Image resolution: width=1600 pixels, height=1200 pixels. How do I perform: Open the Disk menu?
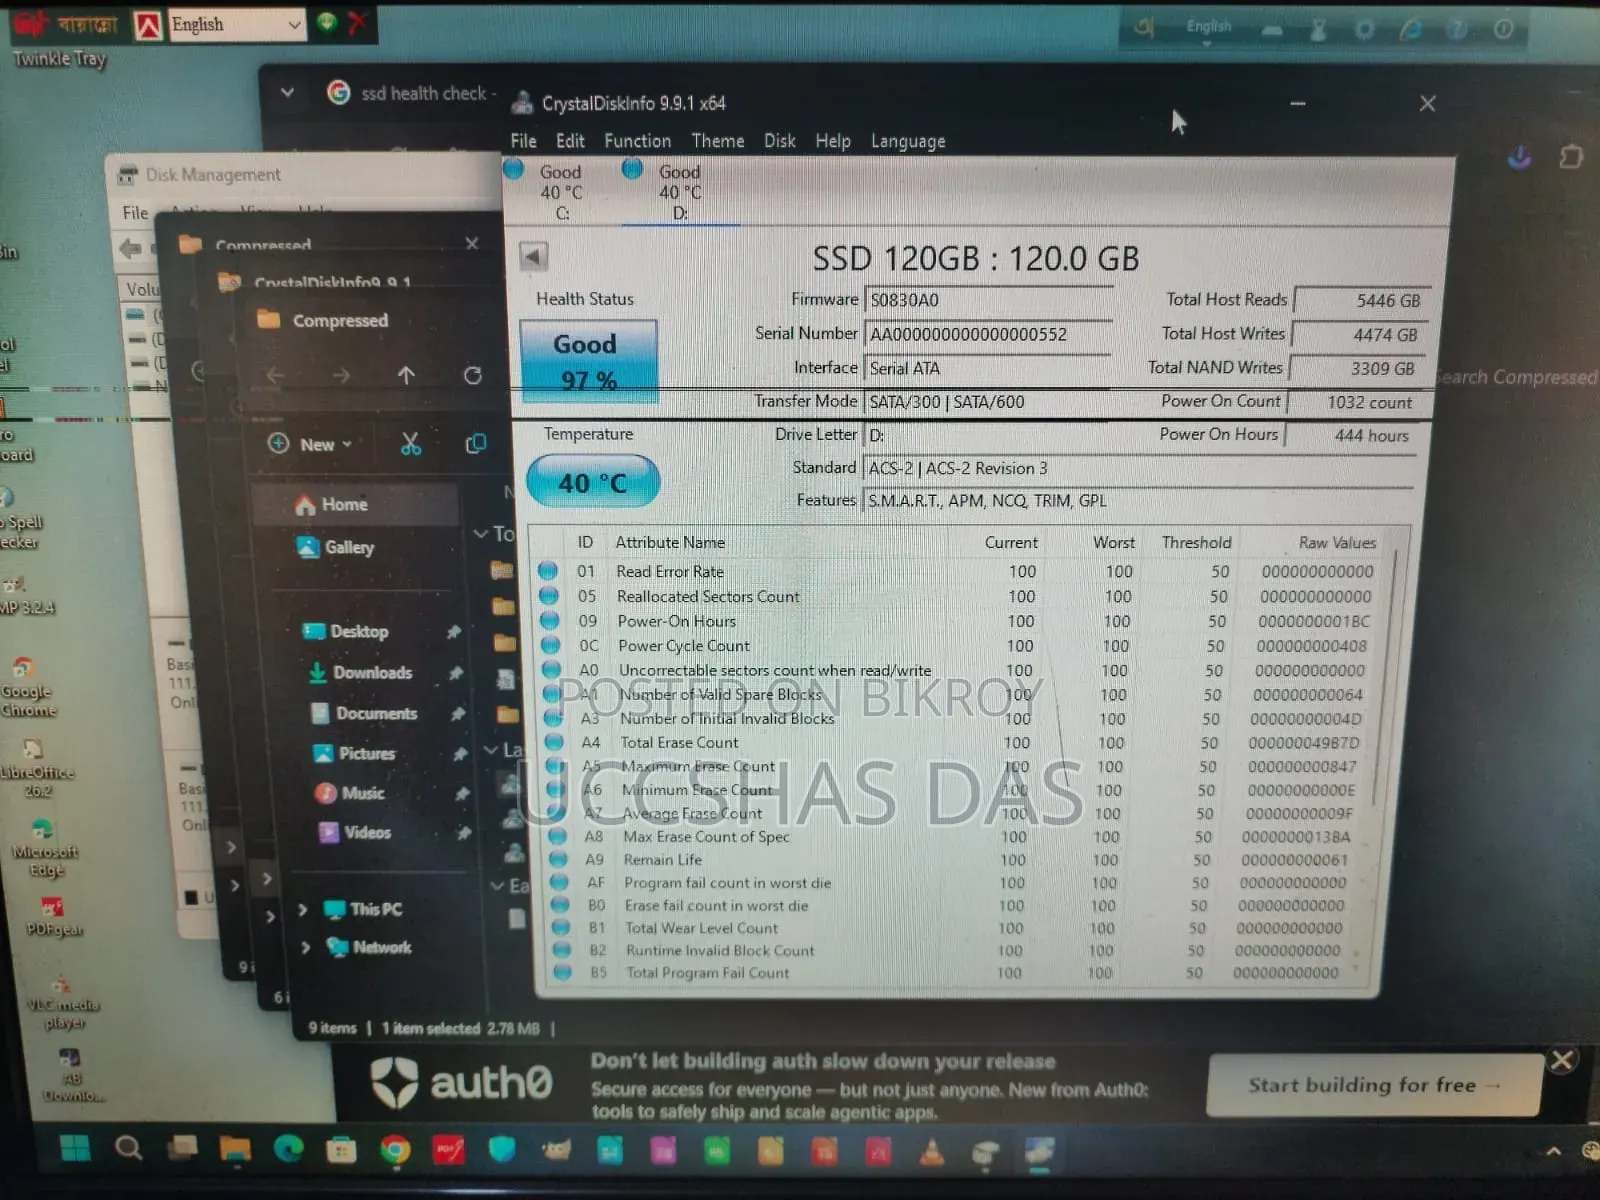click(x=780, y=141)
